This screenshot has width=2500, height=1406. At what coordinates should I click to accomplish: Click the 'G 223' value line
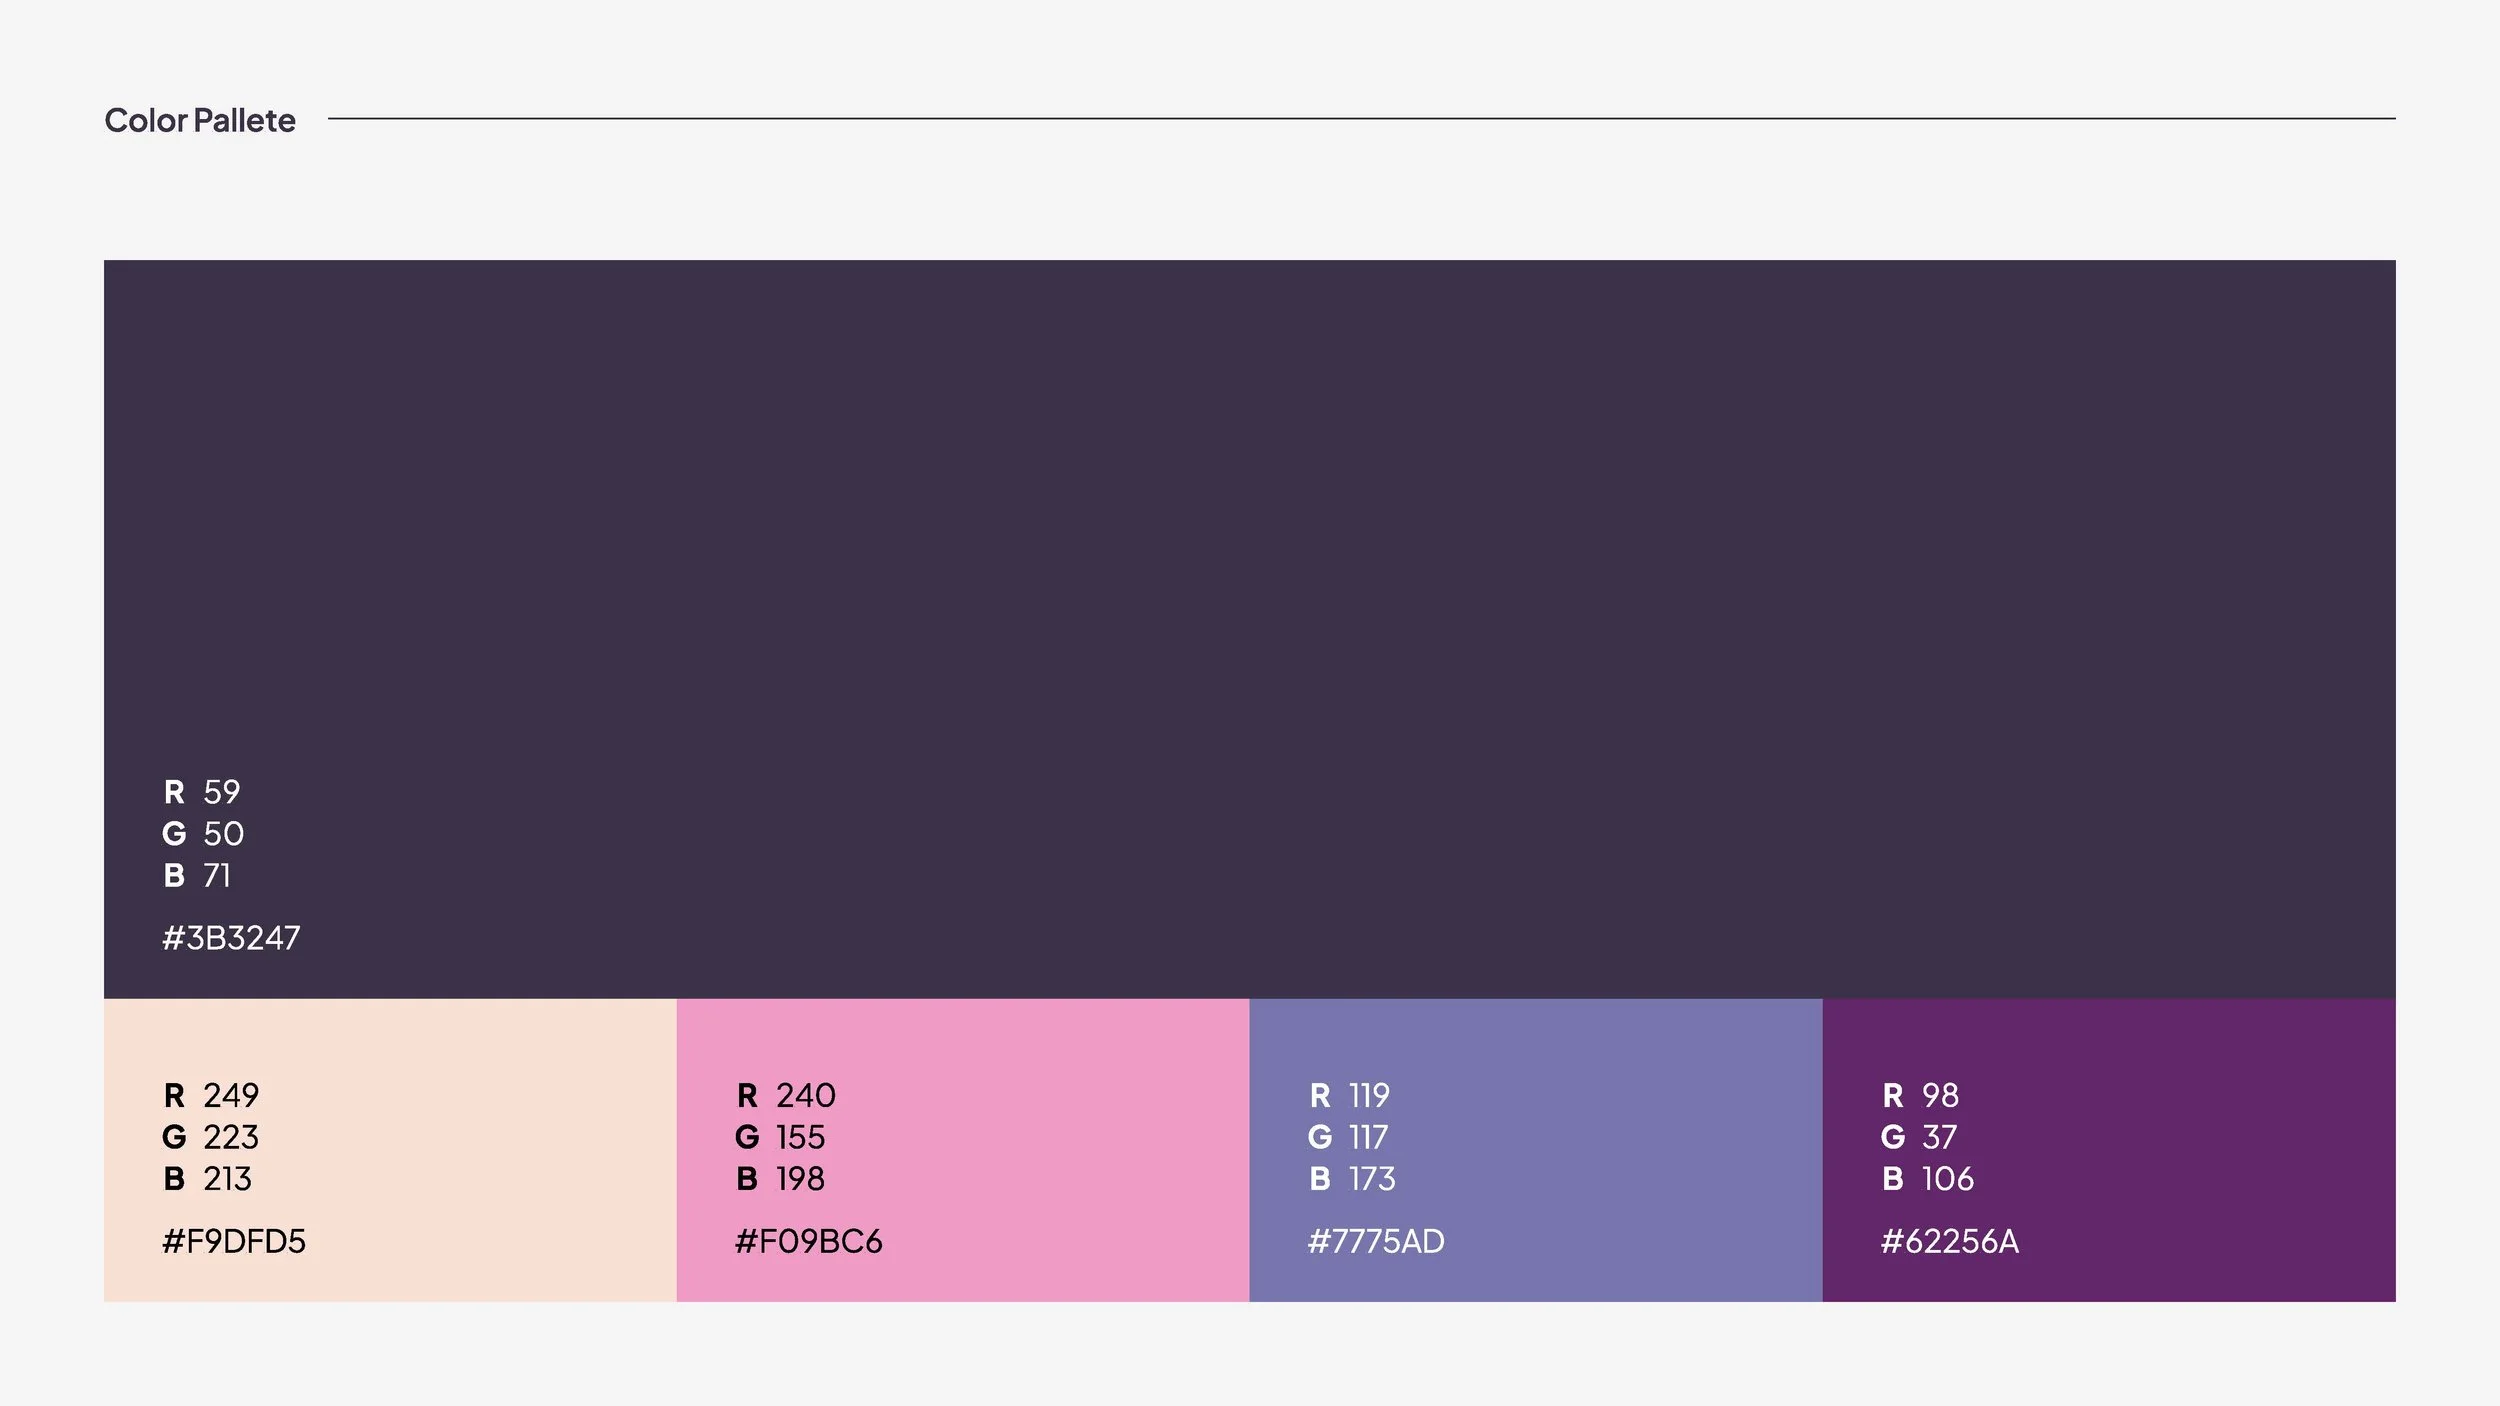point(211,1137)
